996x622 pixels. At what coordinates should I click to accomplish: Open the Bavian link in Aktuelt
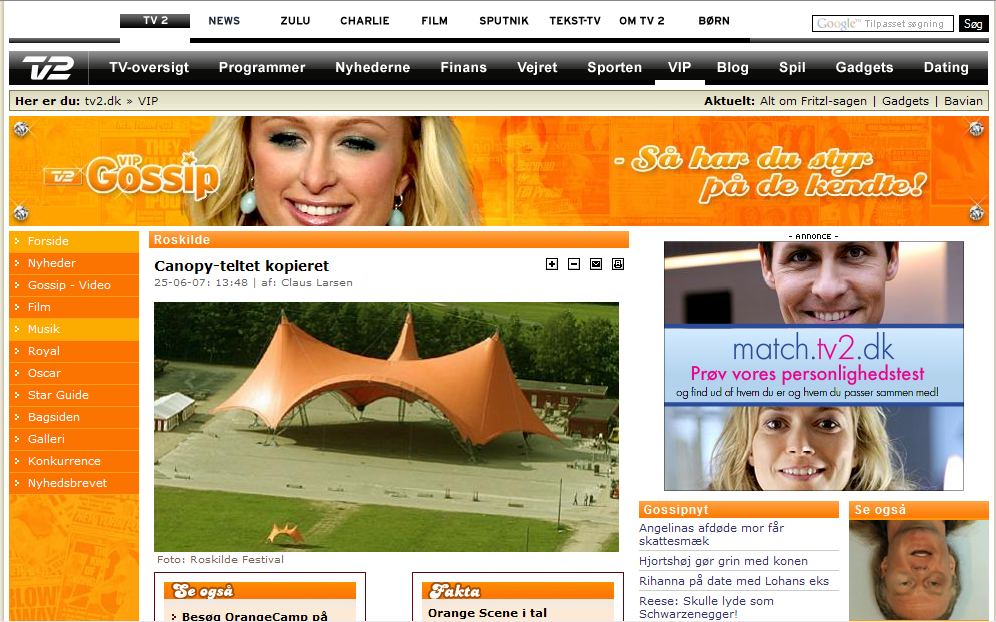(x=963, y=101)
